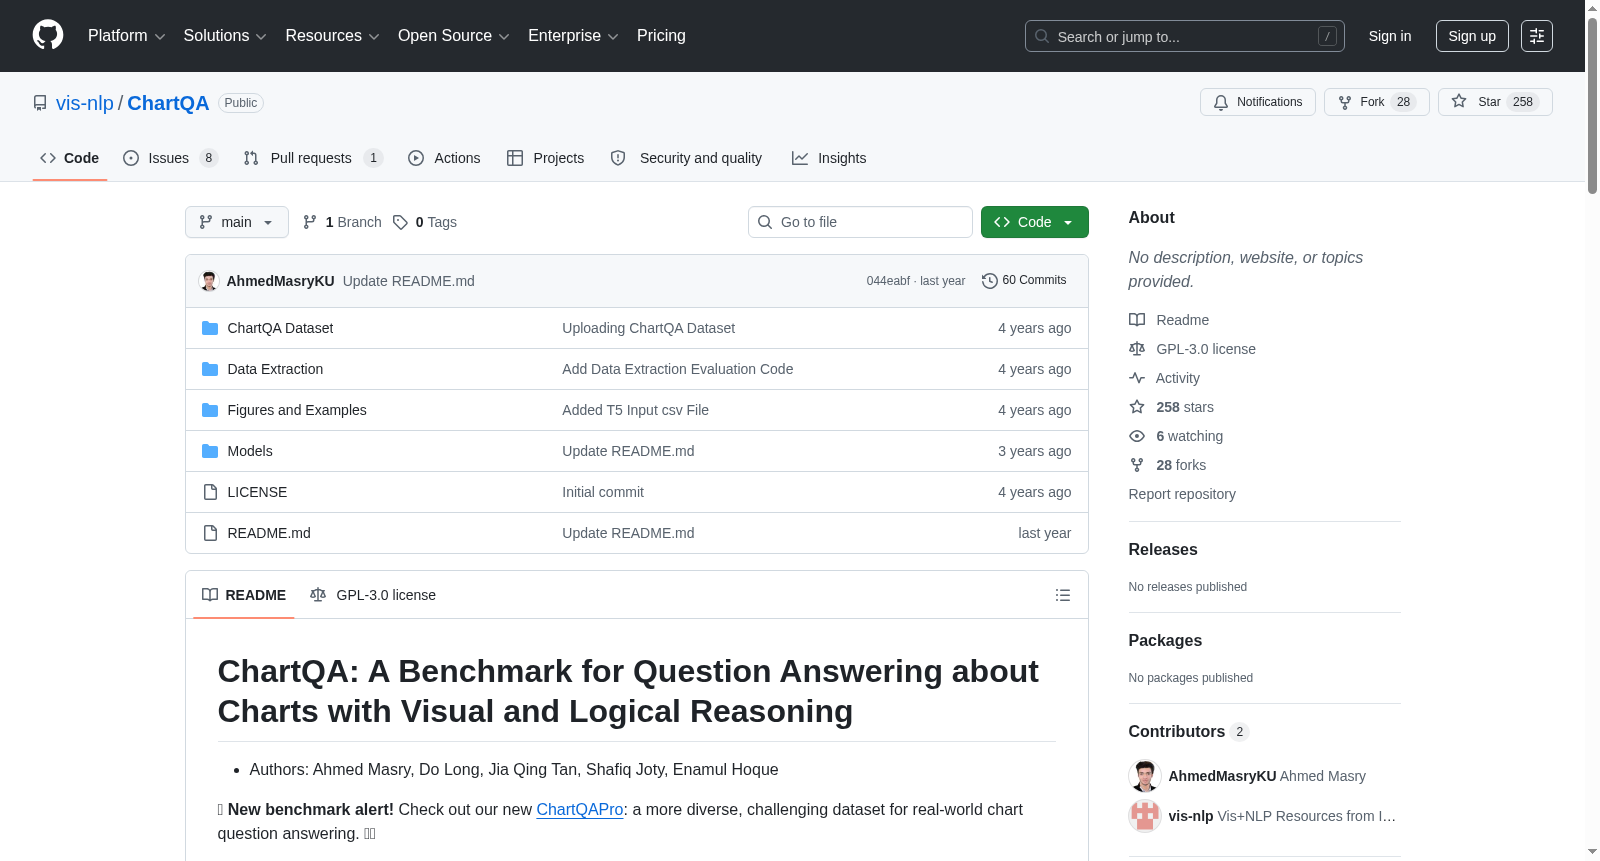Click the ChartQA Dataset folder icon
The image size is (1600, 861).
[x=210, y=328]
